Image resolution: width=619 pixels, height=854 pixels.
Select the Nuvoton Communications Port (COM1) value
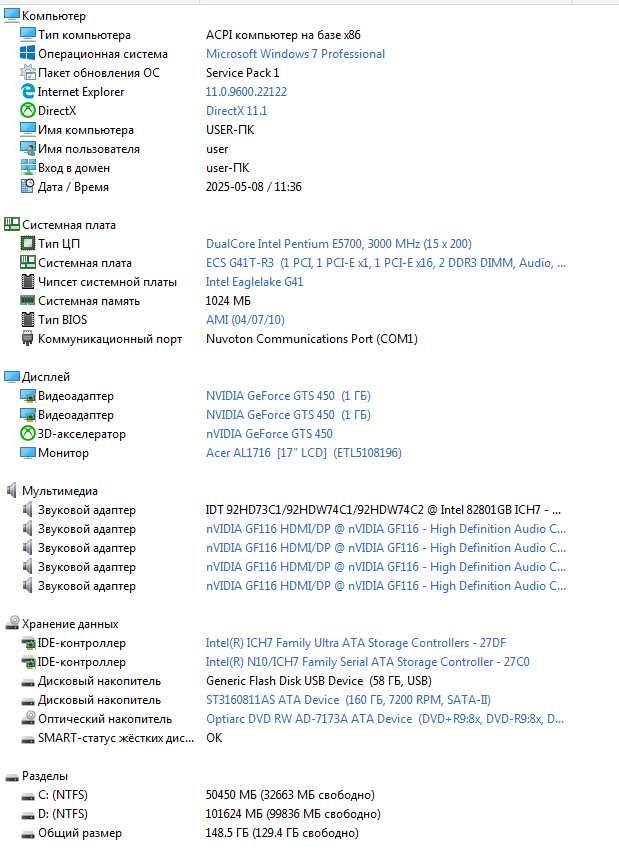(312, 339)
